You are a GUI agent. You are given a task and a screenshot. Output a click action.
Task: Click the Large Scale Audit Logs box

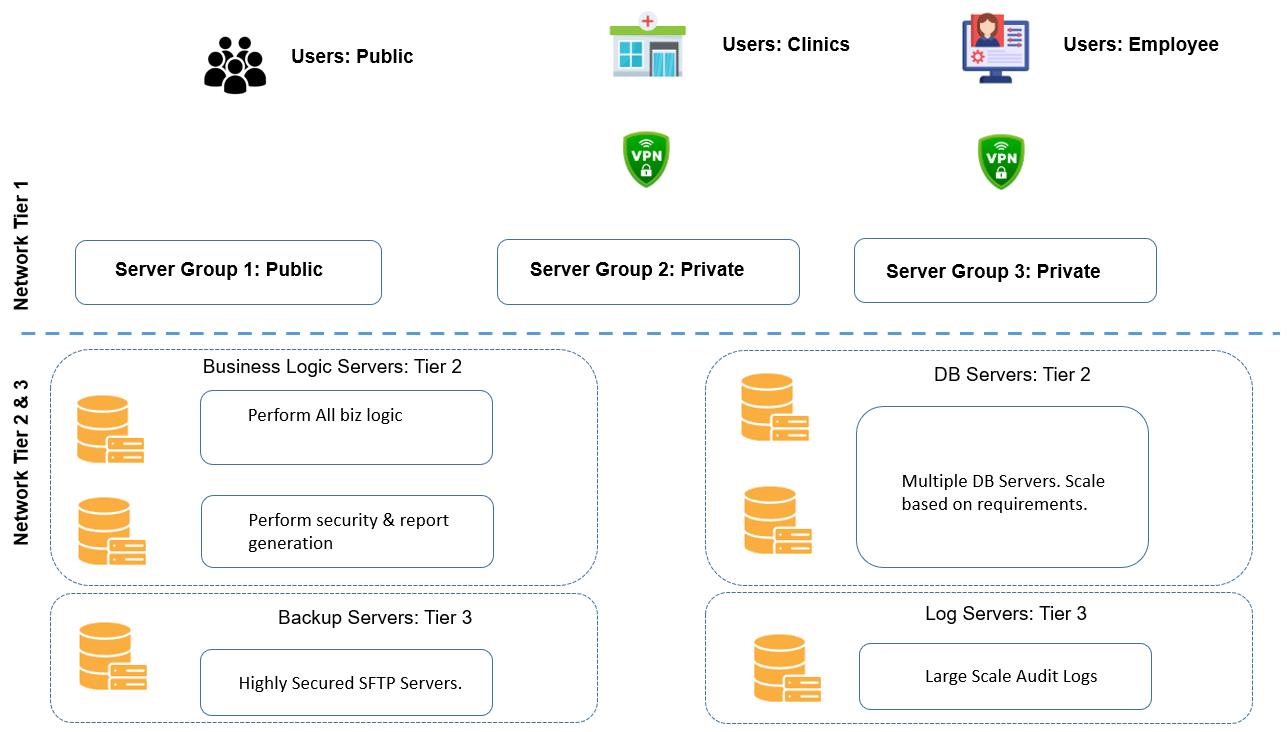[x=1005, y=676]
